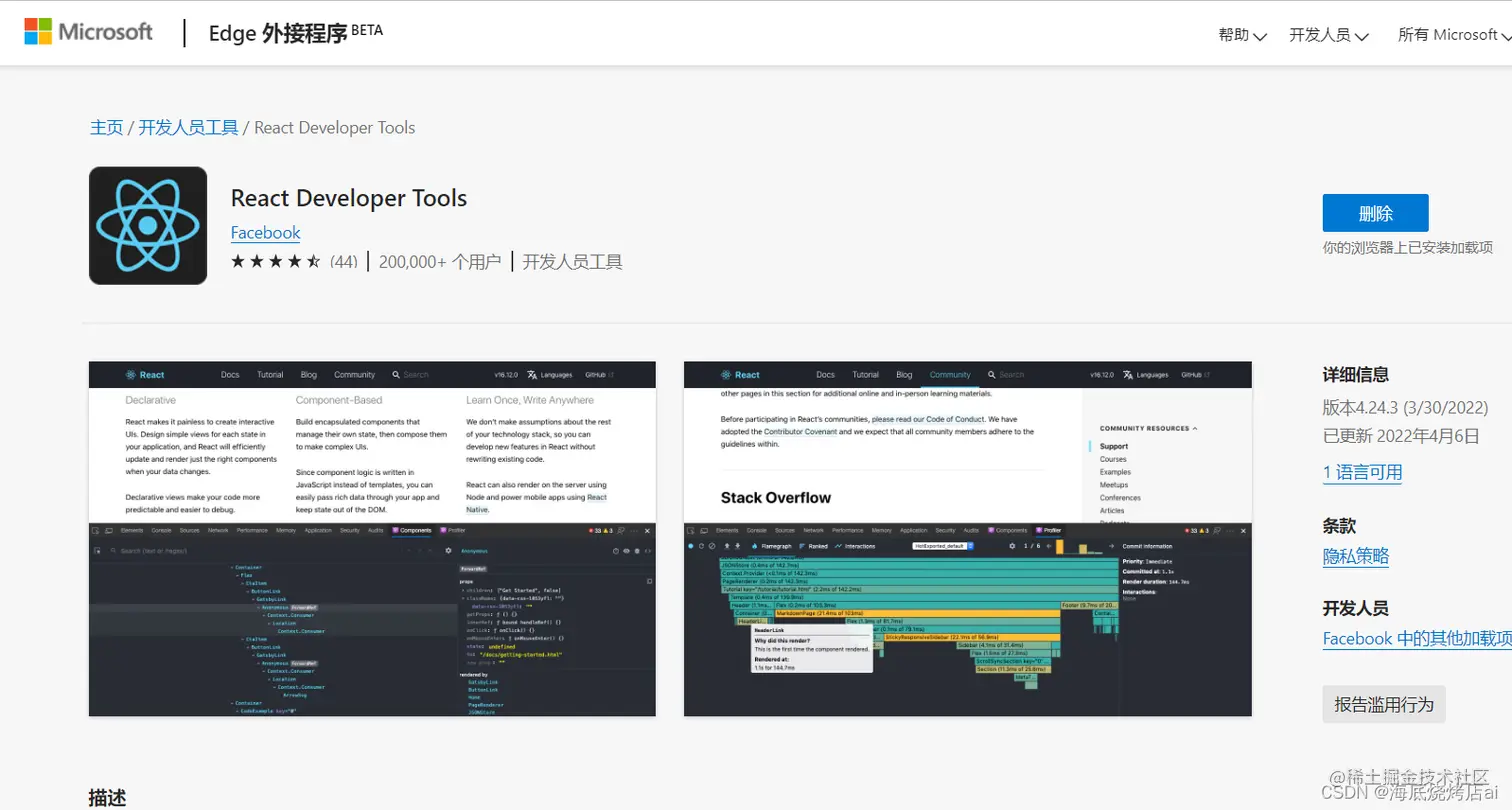Open the first screenshot showing Components panel

[372, 539]
